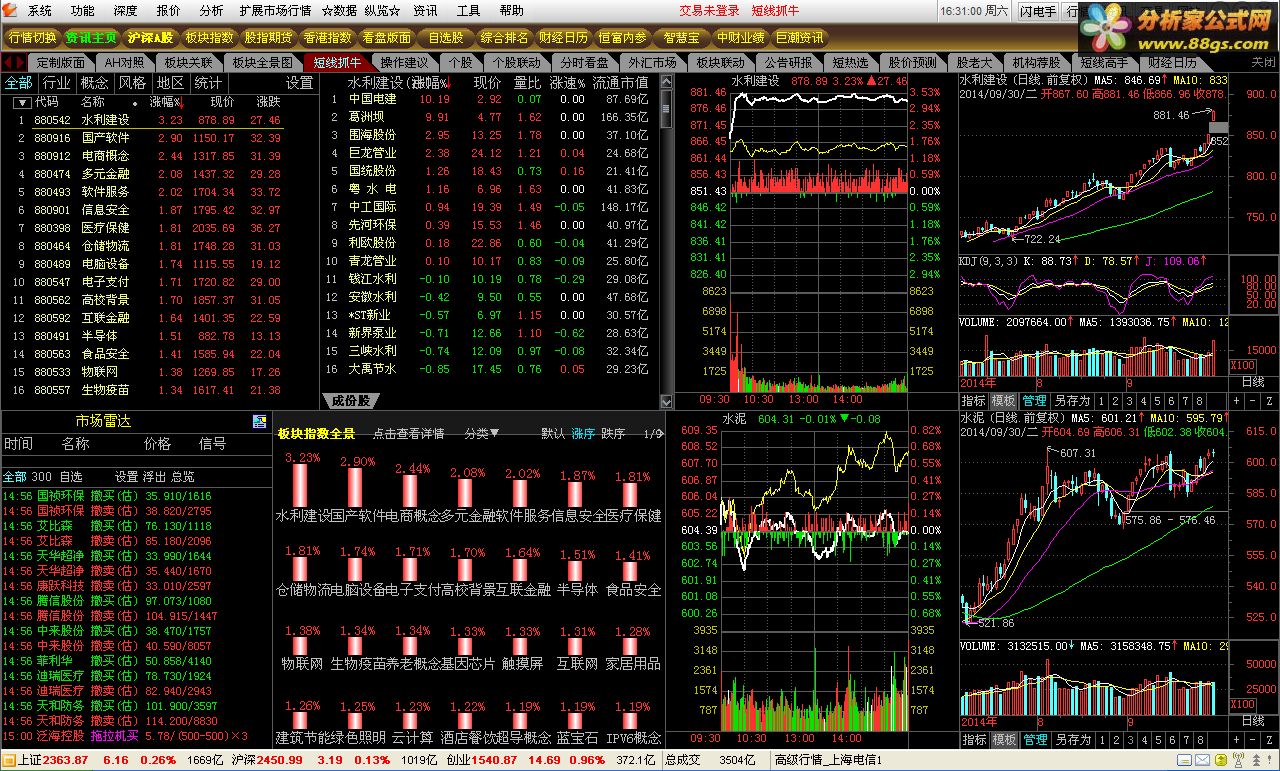Click the 香港指数 button
Viewport: 1280px width, 771px height.
tap(328, 38)
